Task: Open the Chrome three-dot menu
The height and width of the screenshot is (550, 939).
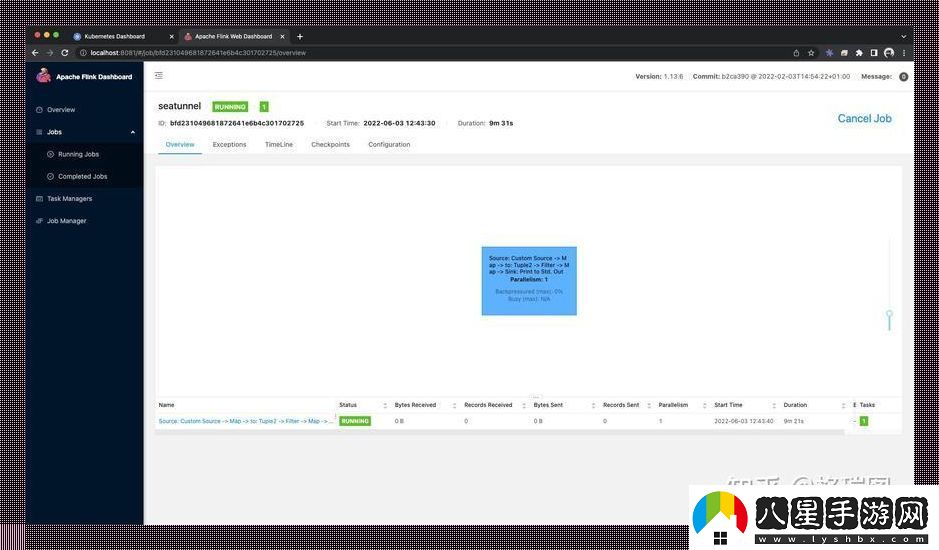Action: 904,53
